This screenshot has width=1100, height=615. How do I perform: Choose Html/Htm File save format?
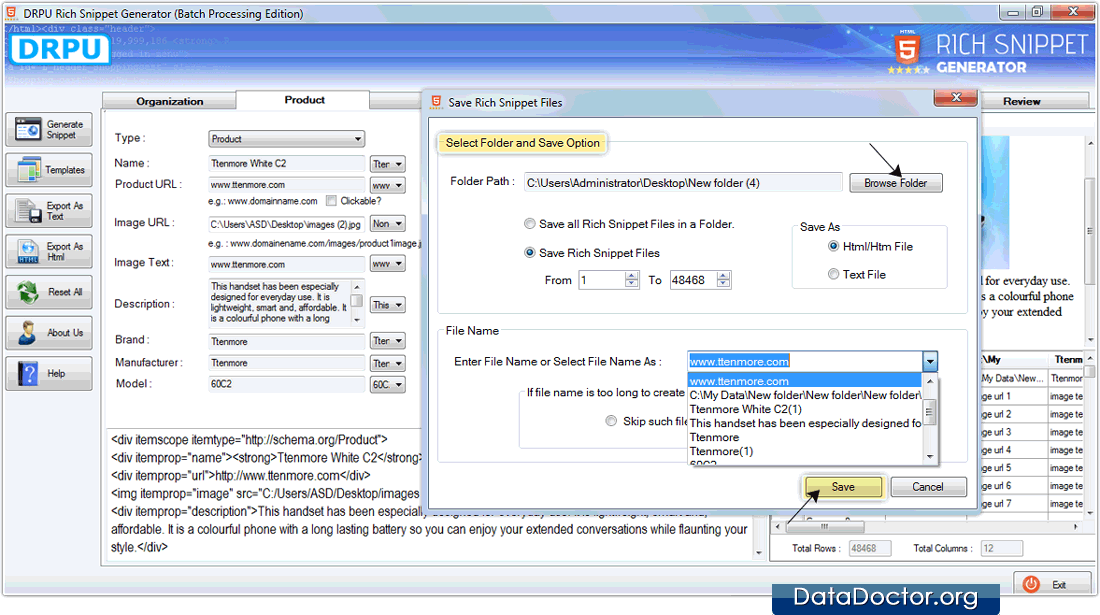coord(833,246)
